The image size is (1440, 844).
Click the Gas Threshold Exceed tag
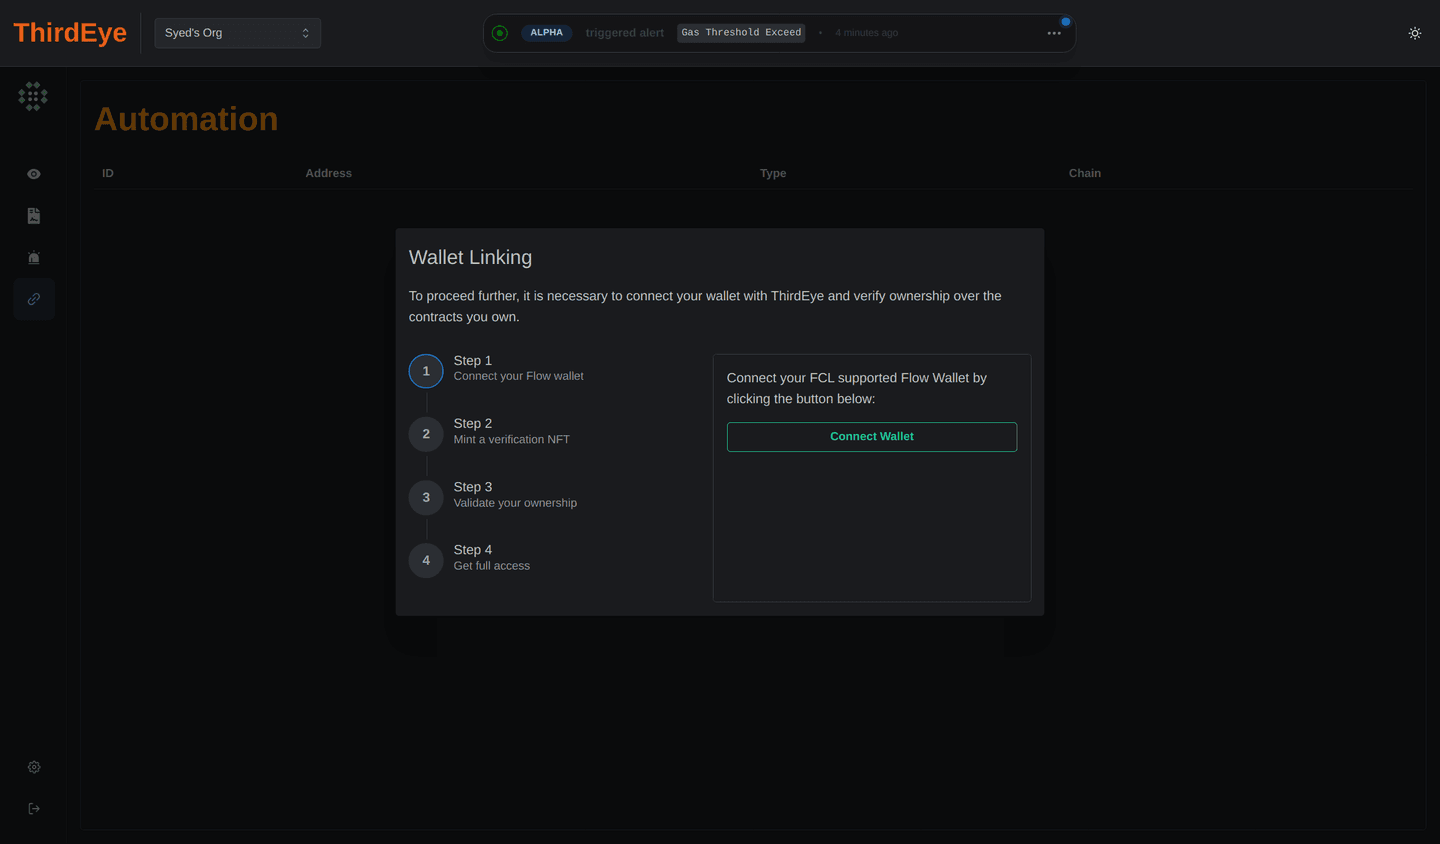(x=741, y=33)
